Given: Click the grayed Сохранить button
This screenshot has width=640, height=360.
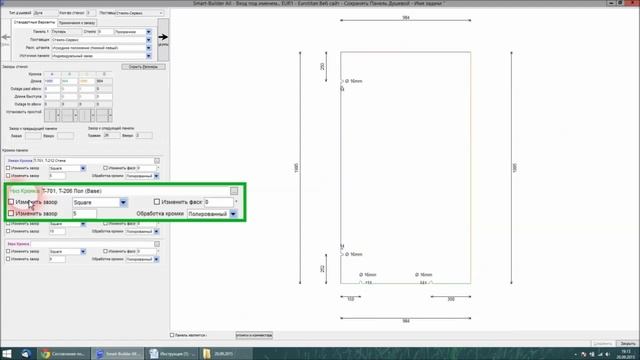Looking at the screenshot, I should [x=603, y=344].
